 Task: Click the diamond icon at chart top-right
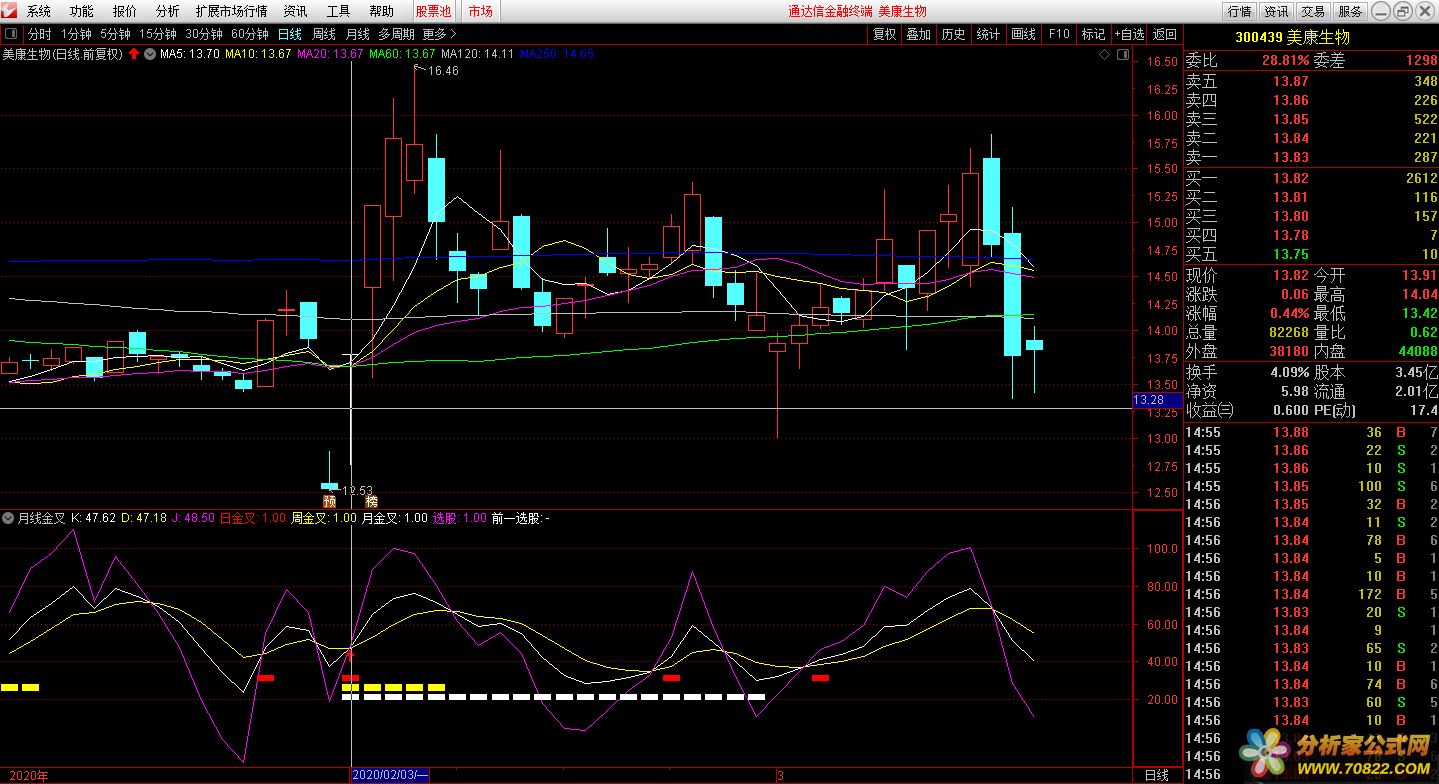[x=1102, y=54]
